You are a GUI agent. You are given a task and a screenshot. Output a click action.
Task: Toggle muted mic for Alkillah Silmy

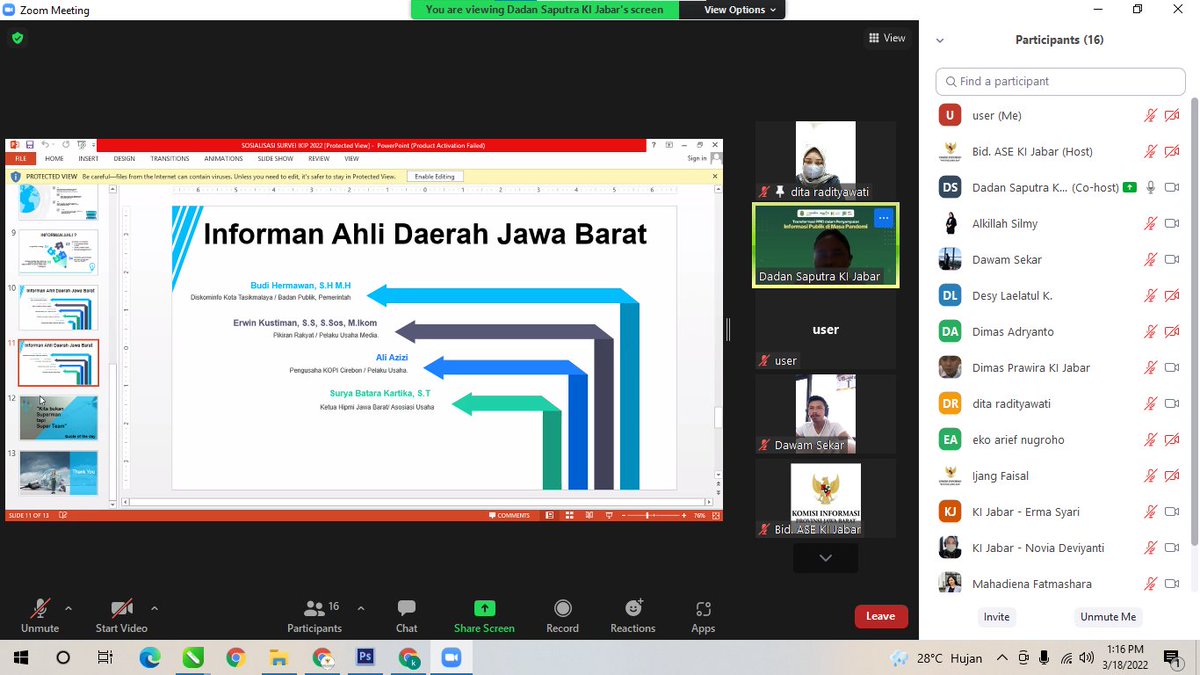click(x=1150, y=224)
